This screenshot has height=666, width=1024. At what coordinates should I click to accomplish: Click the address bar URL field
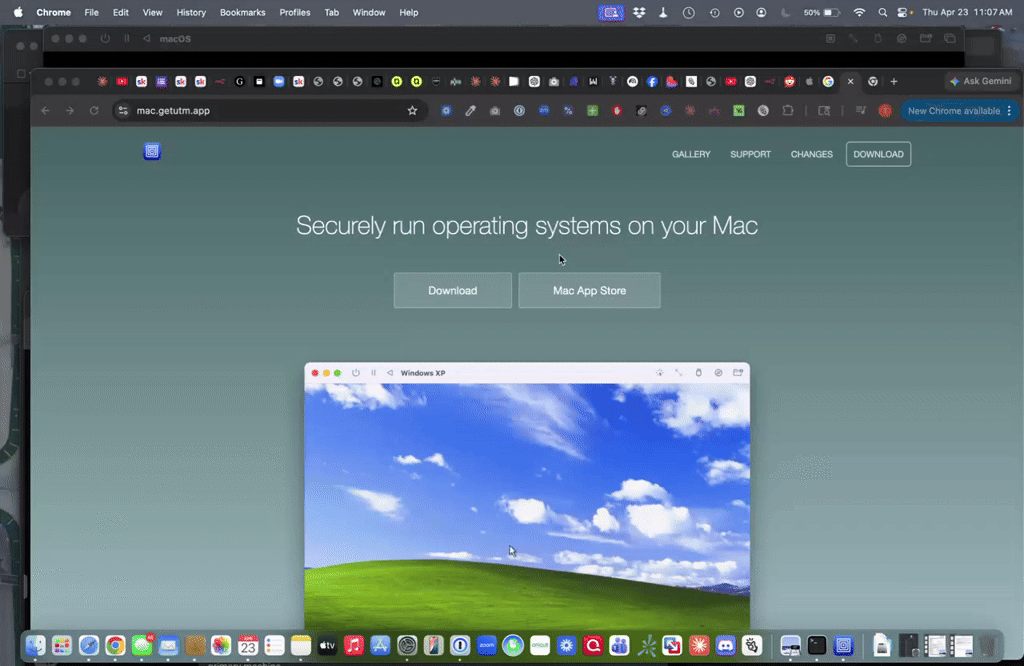point(268,110)
